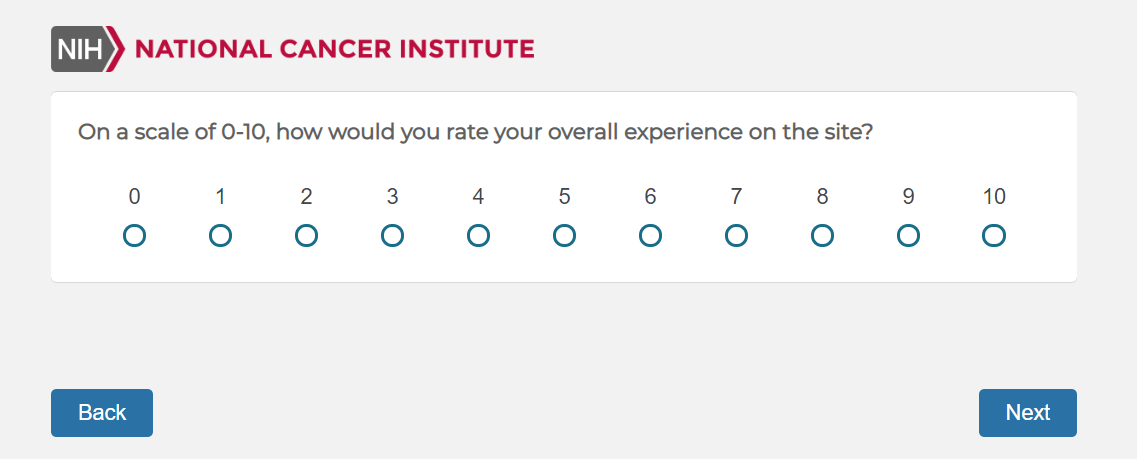Click the overall experience question text

476,132
